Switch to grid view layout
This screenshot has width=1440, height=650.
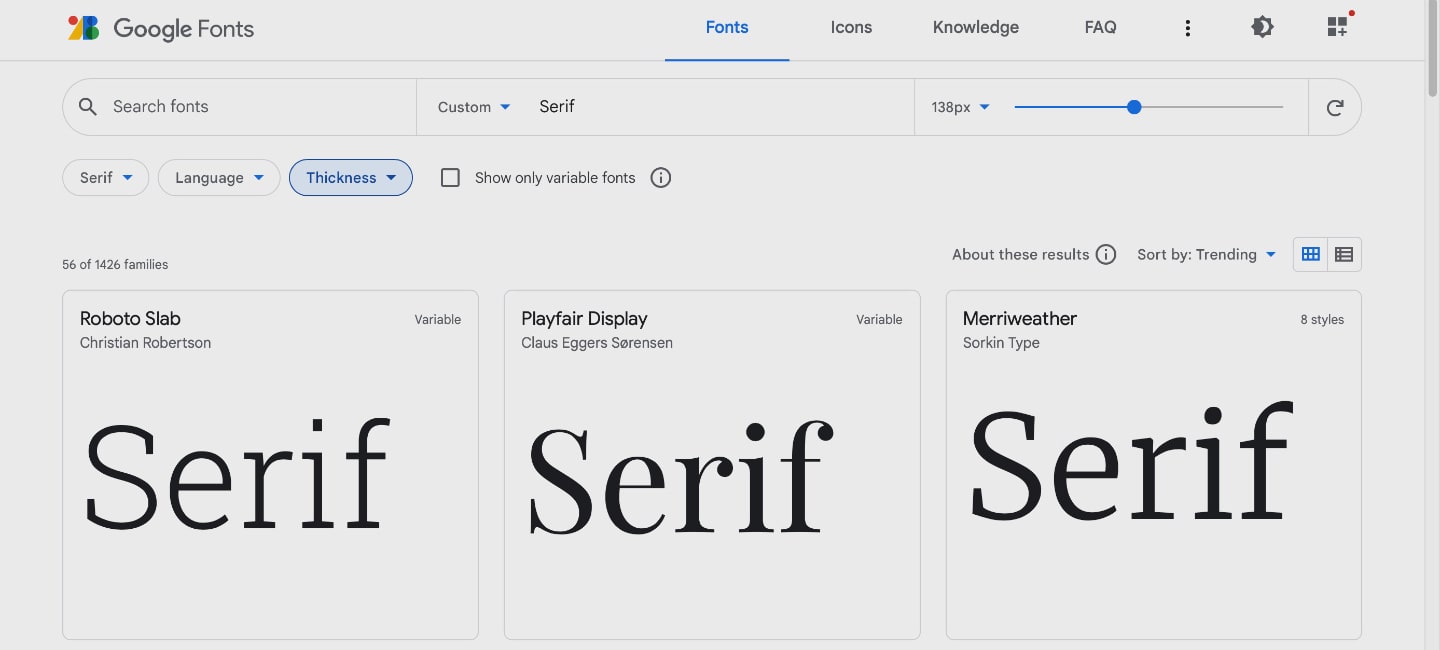click(x=1310, y=254)
